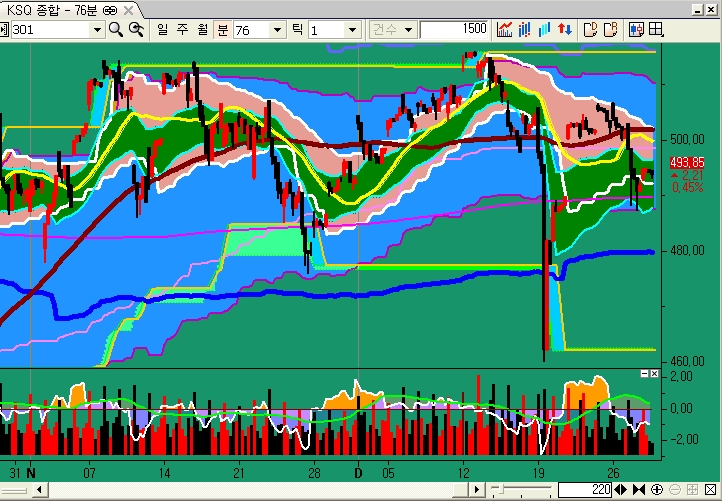722x501 pixels.
Task: Expand the 건수 count type dropdown
Action: click(408, 30)
